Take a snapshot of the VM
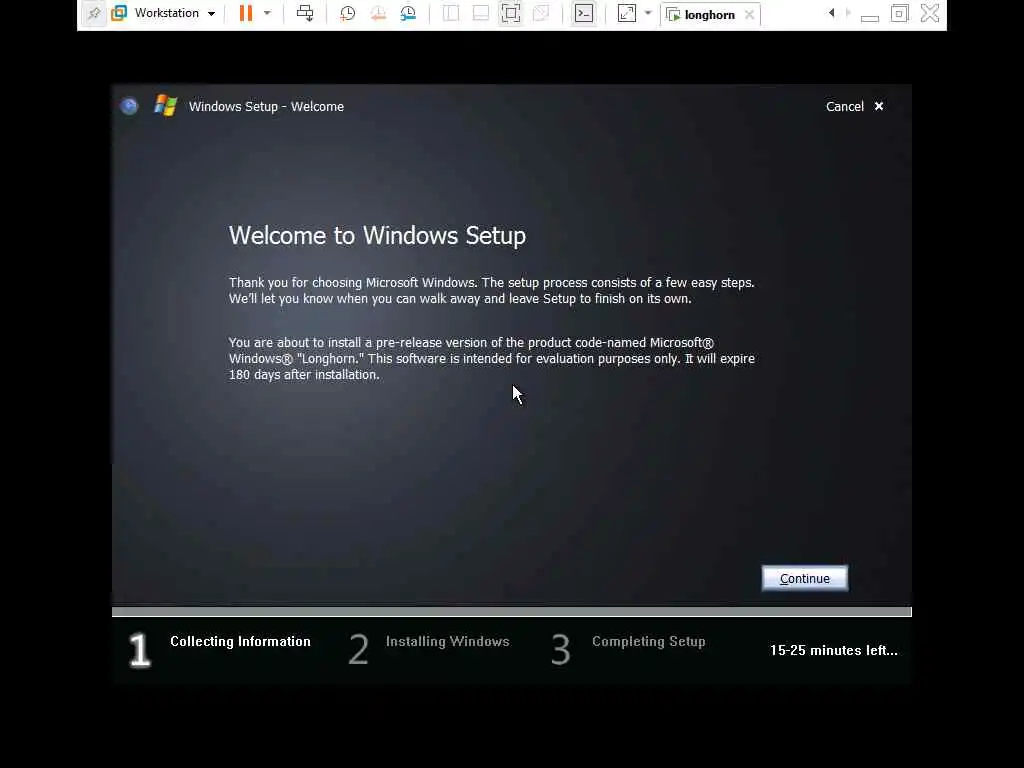This screenshot has height=768, width=1024. [x=347, y=13]
